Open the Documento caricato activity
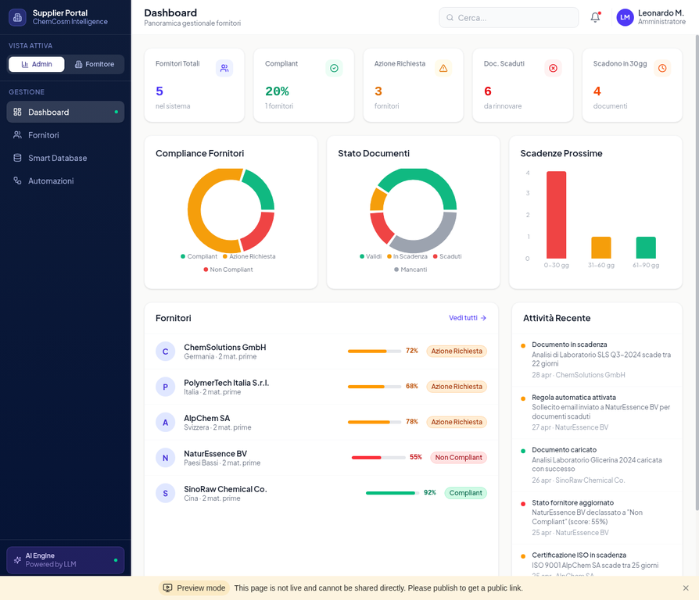The width and height of the screenshot is (699, 600). 597,465
